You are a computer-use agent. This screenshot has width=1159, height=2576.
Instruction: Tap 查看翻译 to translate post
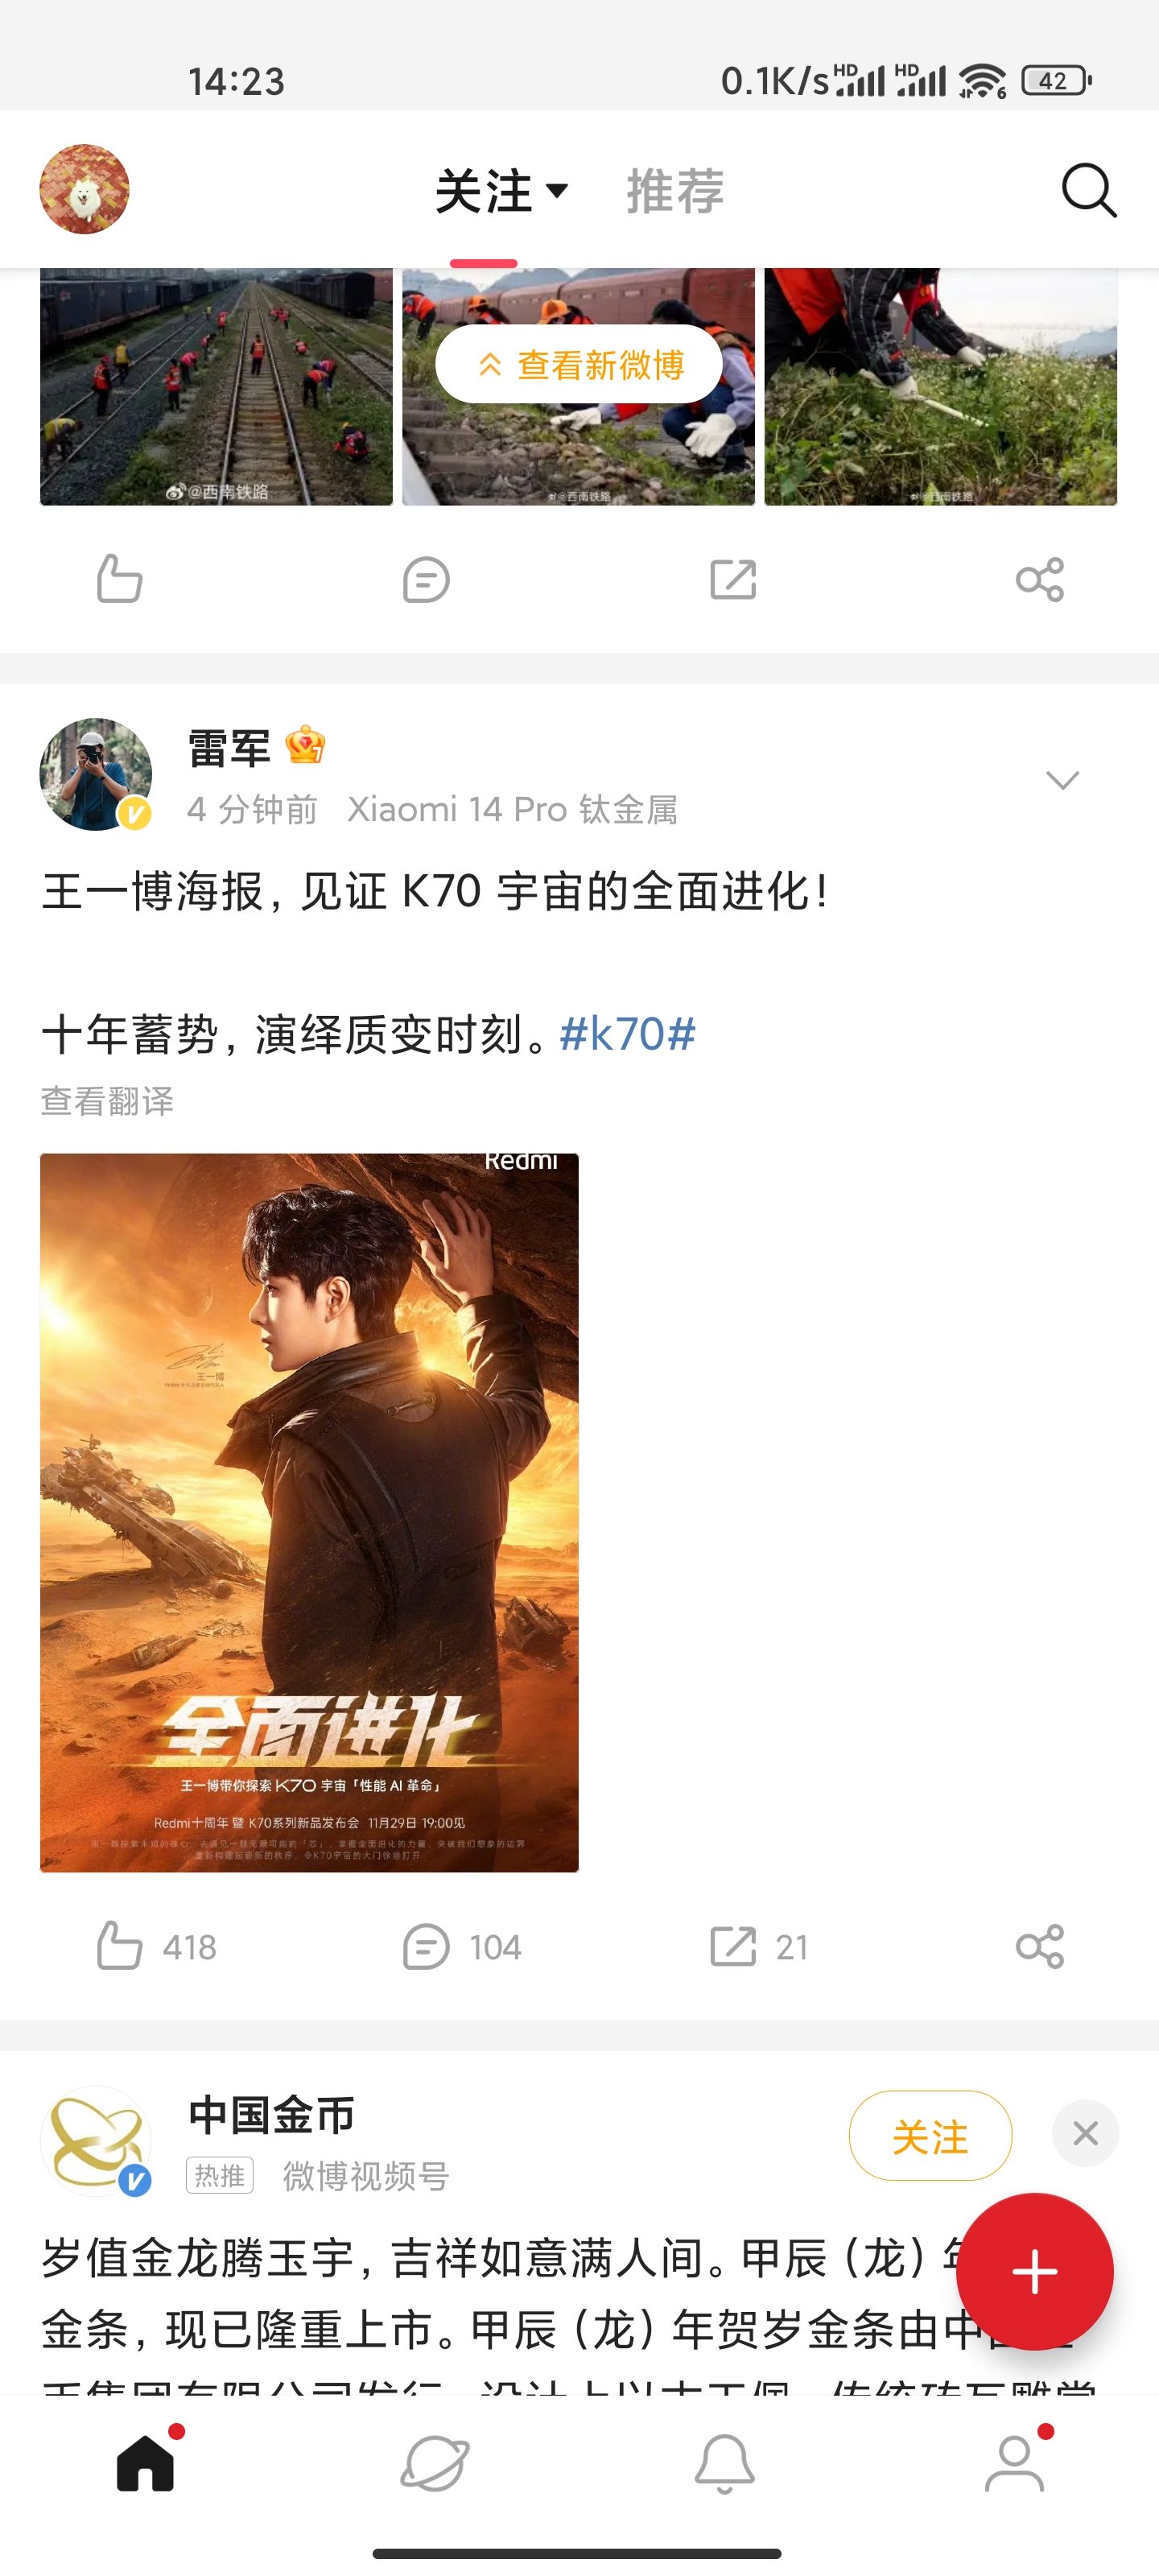tap(107, 1100)
